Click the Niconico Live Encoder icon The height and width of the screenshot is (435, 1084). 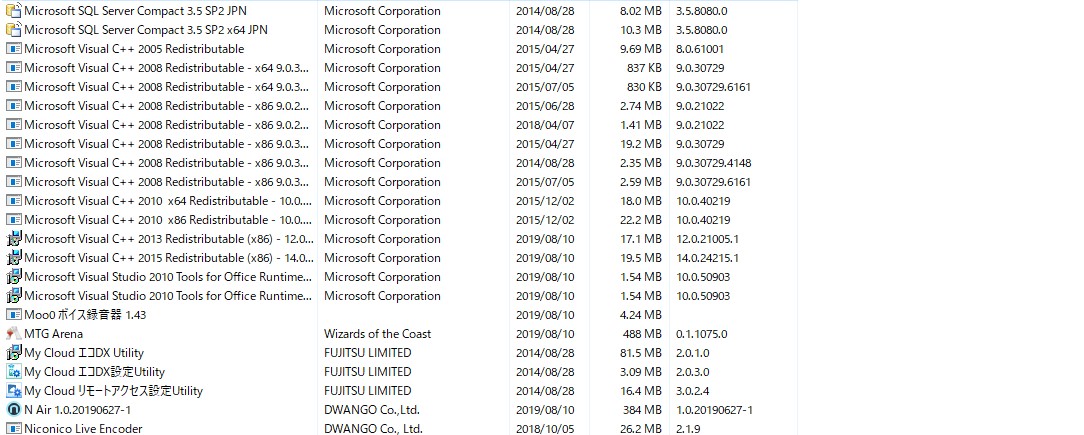click(x=14, y=429)
